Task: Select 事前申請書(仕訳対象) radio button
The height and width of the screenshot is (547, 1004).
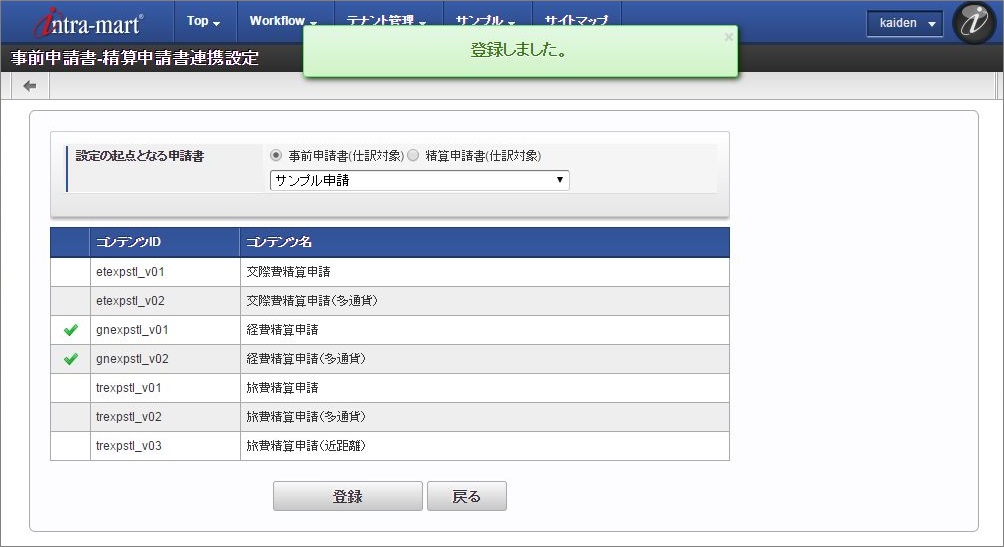Action: [276, 155]
